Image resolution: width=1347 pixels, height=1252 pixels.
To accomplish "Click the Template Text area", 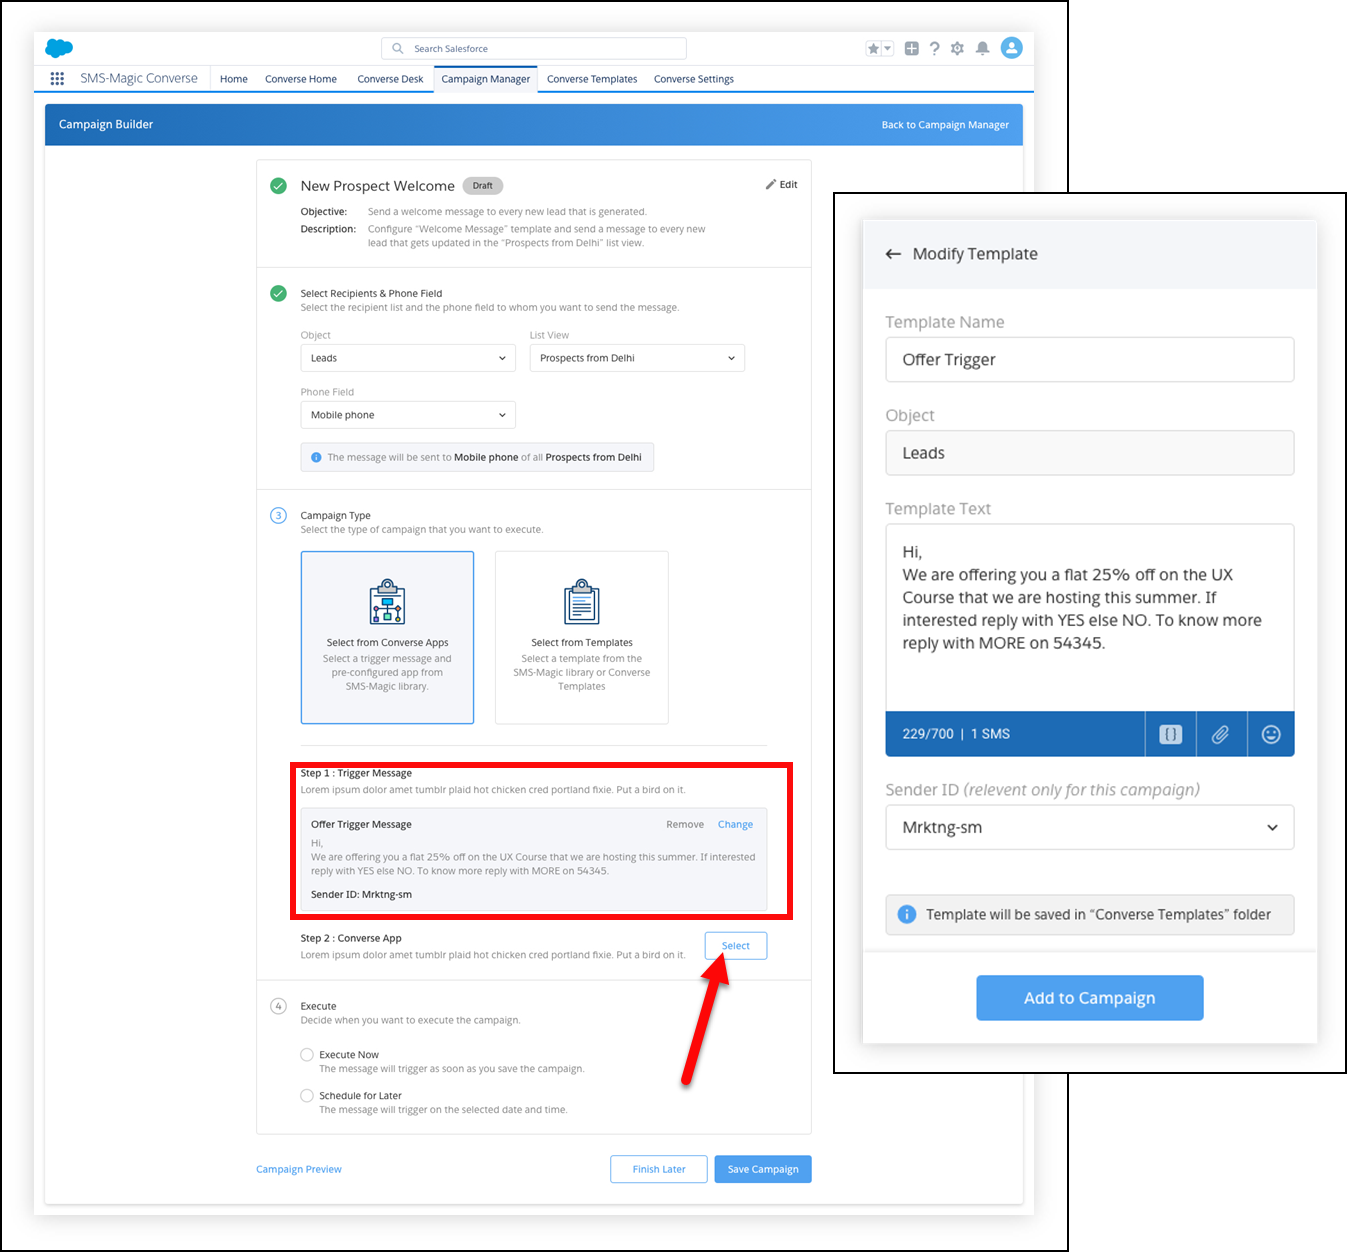I will click(1090, 617).
